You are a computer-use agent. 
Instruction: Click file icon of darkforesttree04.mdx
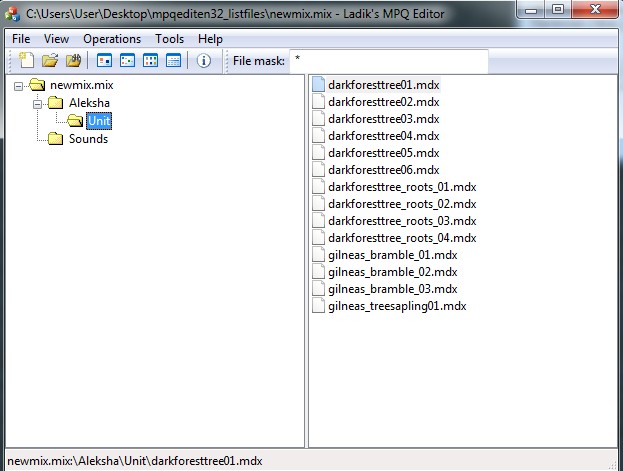tap(318, 136)
